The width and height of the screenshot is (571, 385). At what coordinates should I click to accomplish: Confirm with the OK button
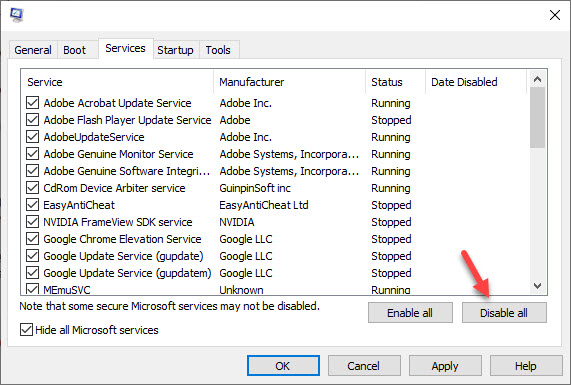283,365
